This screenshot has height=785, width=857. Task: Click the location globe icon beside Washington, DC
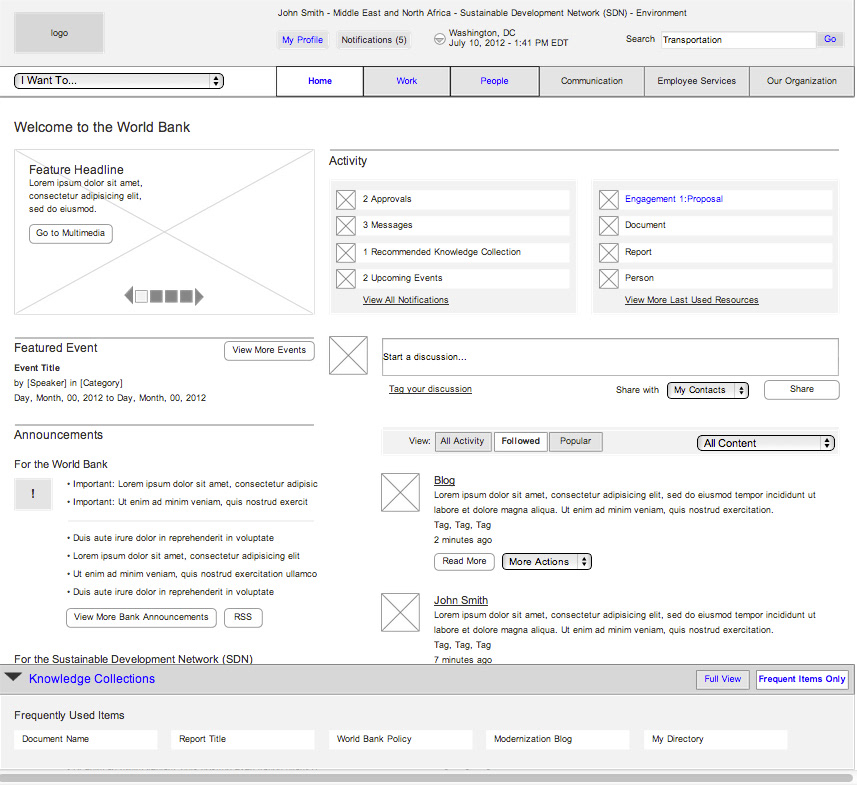439,39
